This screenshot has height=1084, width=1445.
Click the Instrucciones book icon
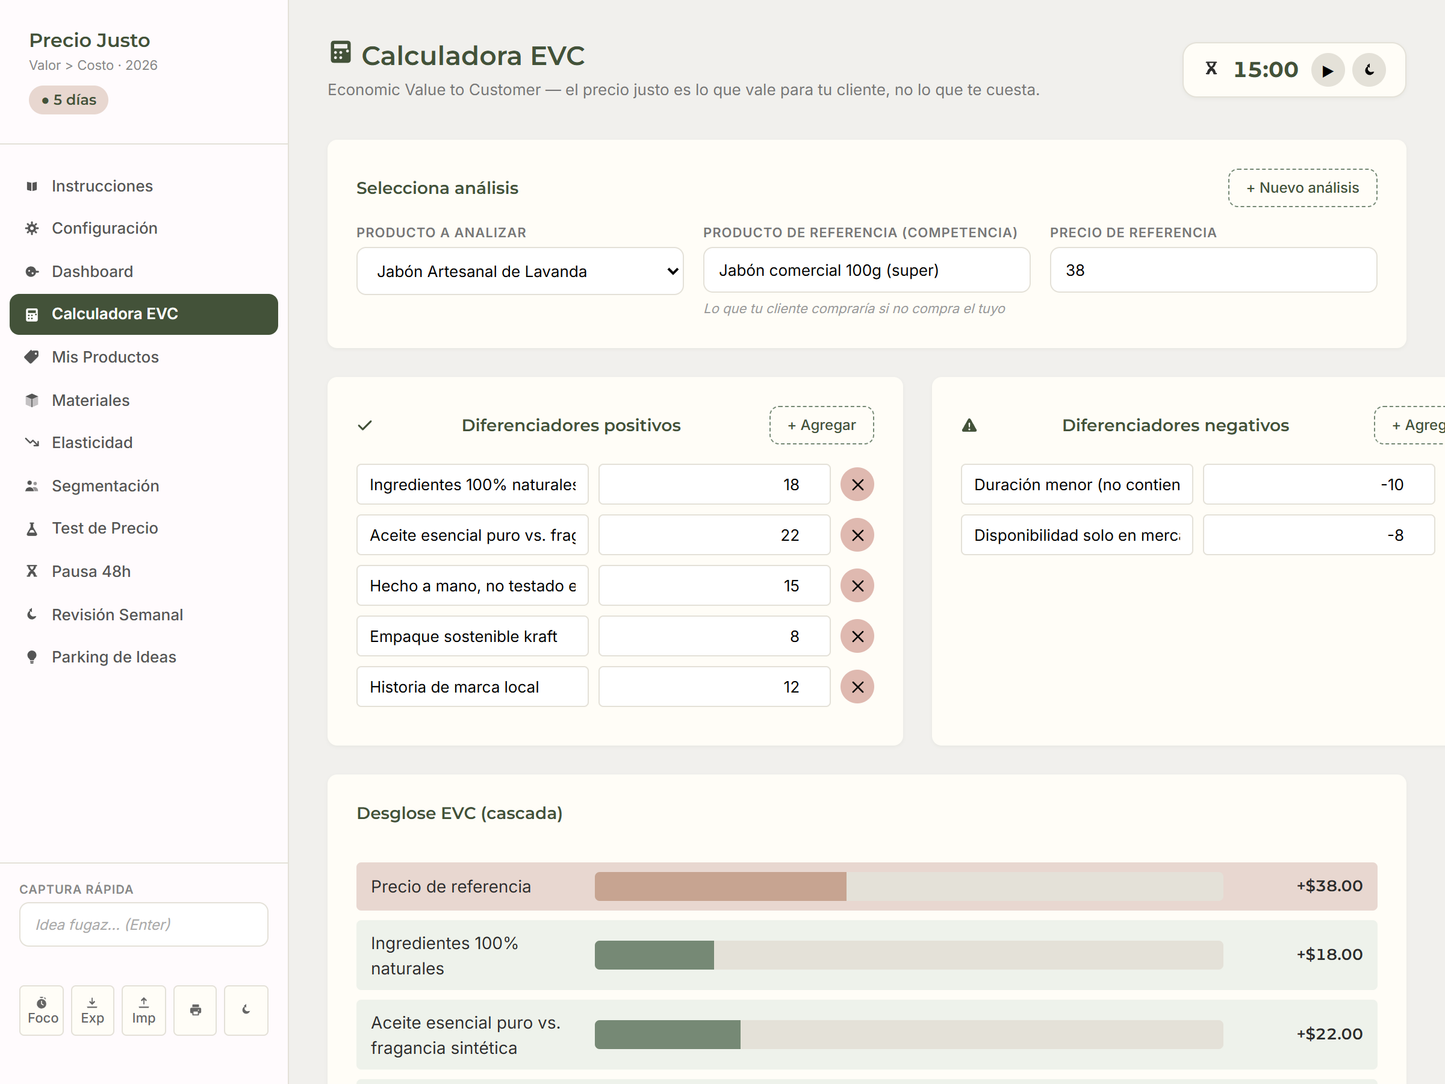[32, 186]
